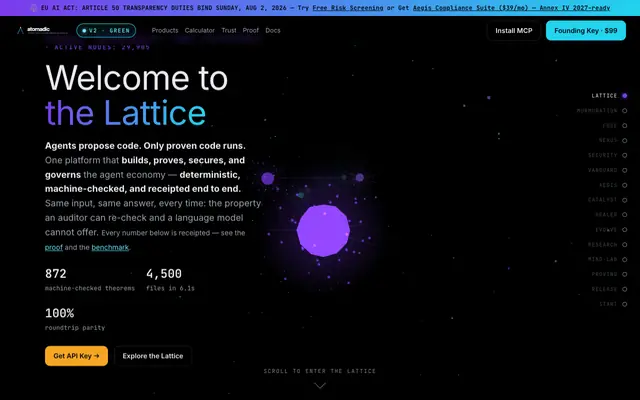Click the large purple lattice sphere

coord(323,231)
